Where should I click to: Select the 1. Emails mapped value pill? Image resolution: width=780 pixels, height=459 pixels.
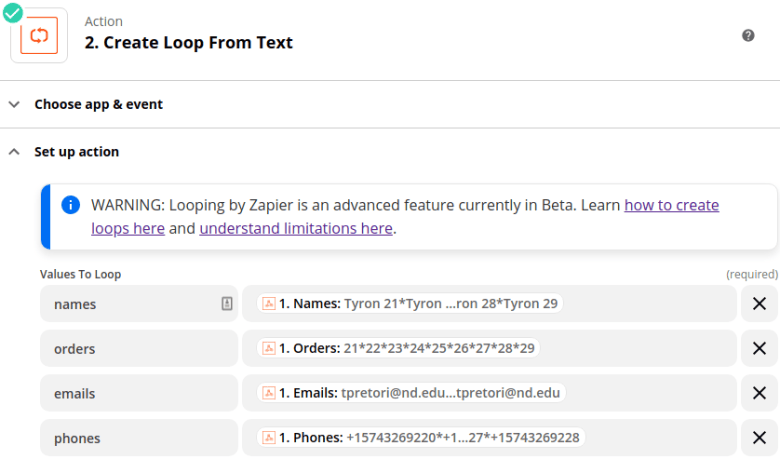[411, 393]
